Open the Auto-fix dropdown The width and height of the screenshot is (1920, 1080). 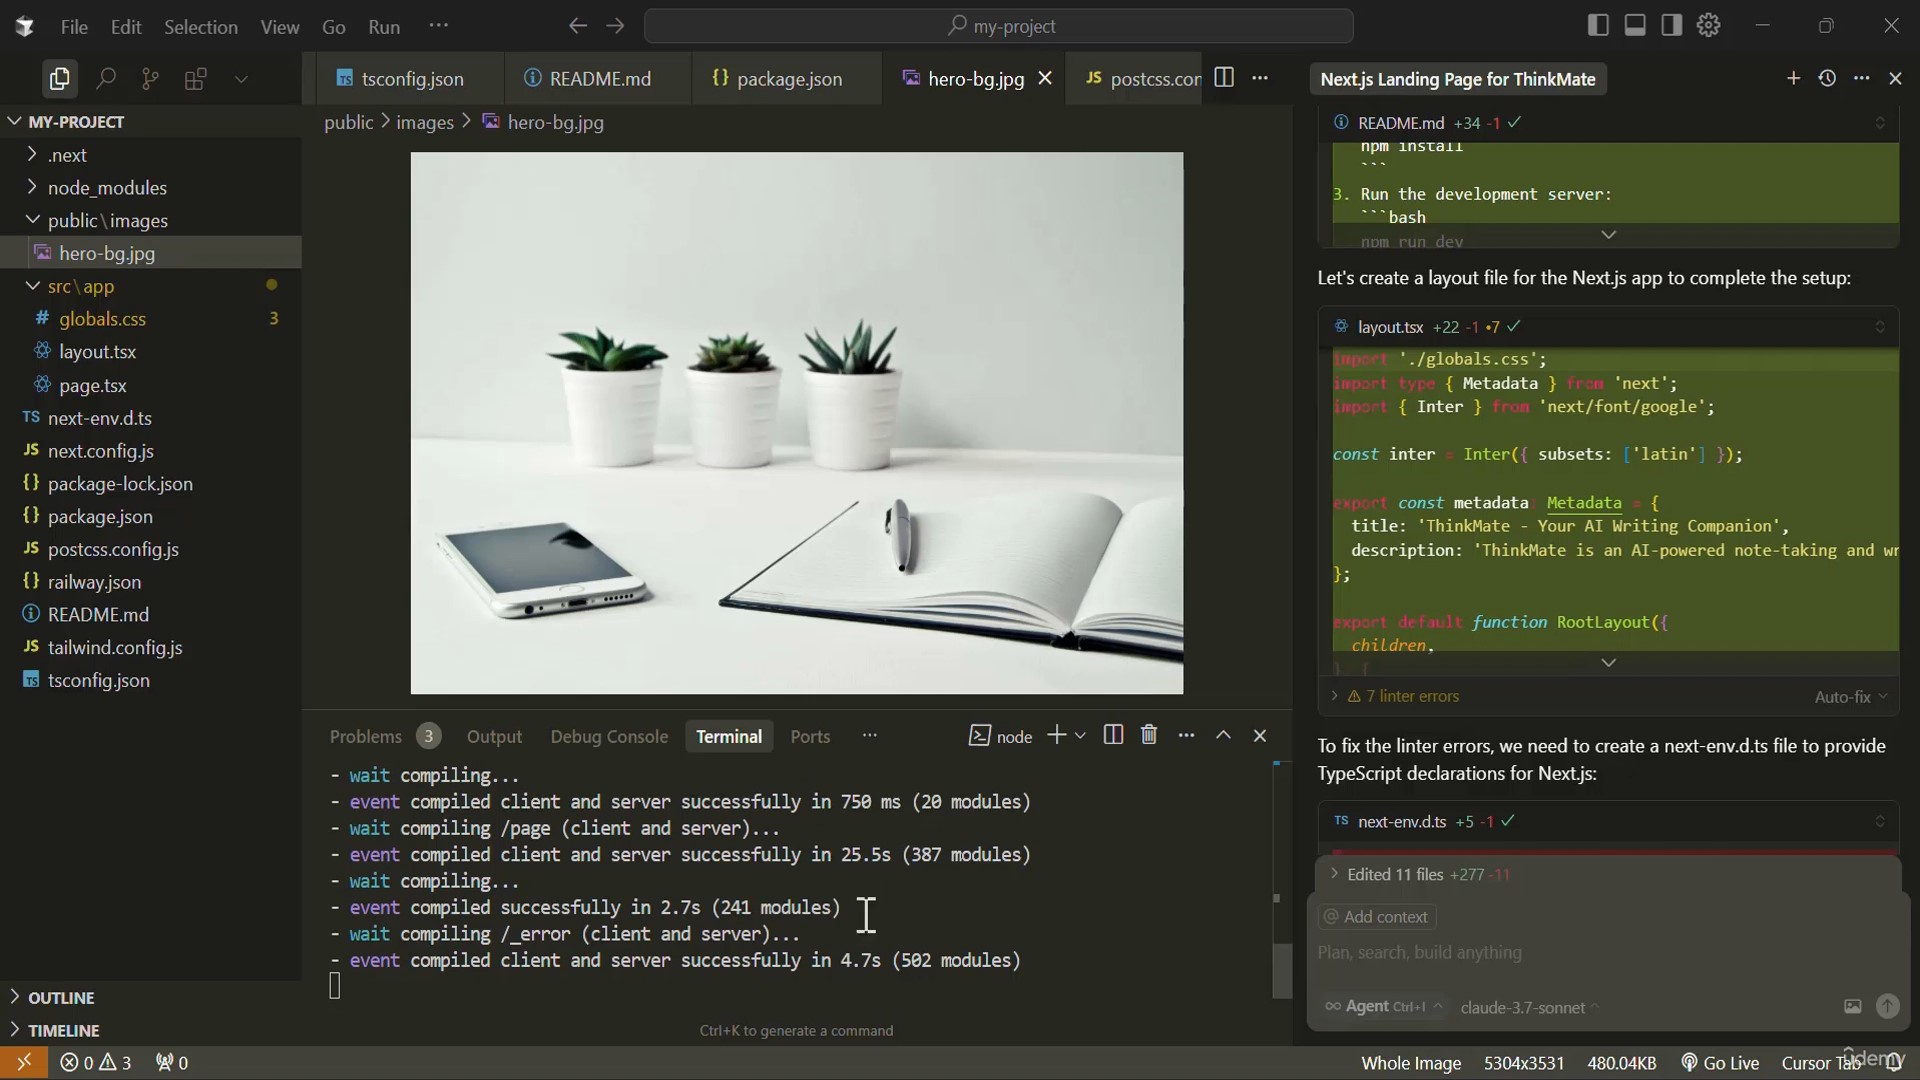coord(1851,697)
